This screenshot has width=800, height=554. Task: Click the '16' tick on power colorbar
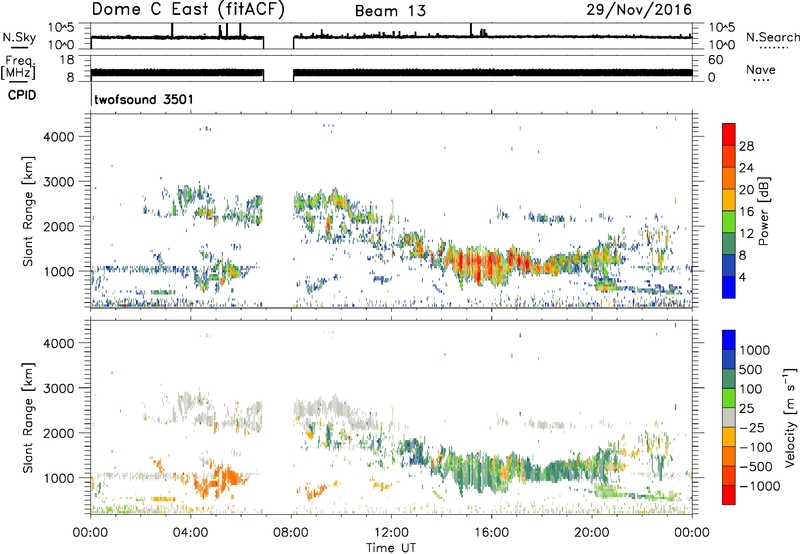click(746, 212)
